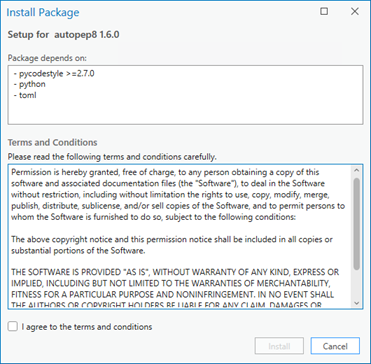Click the 'THE SOFTWARE IS PROVIDED' warranty text
This screenshot has width=371, height=364.
(x=175, y=289)
